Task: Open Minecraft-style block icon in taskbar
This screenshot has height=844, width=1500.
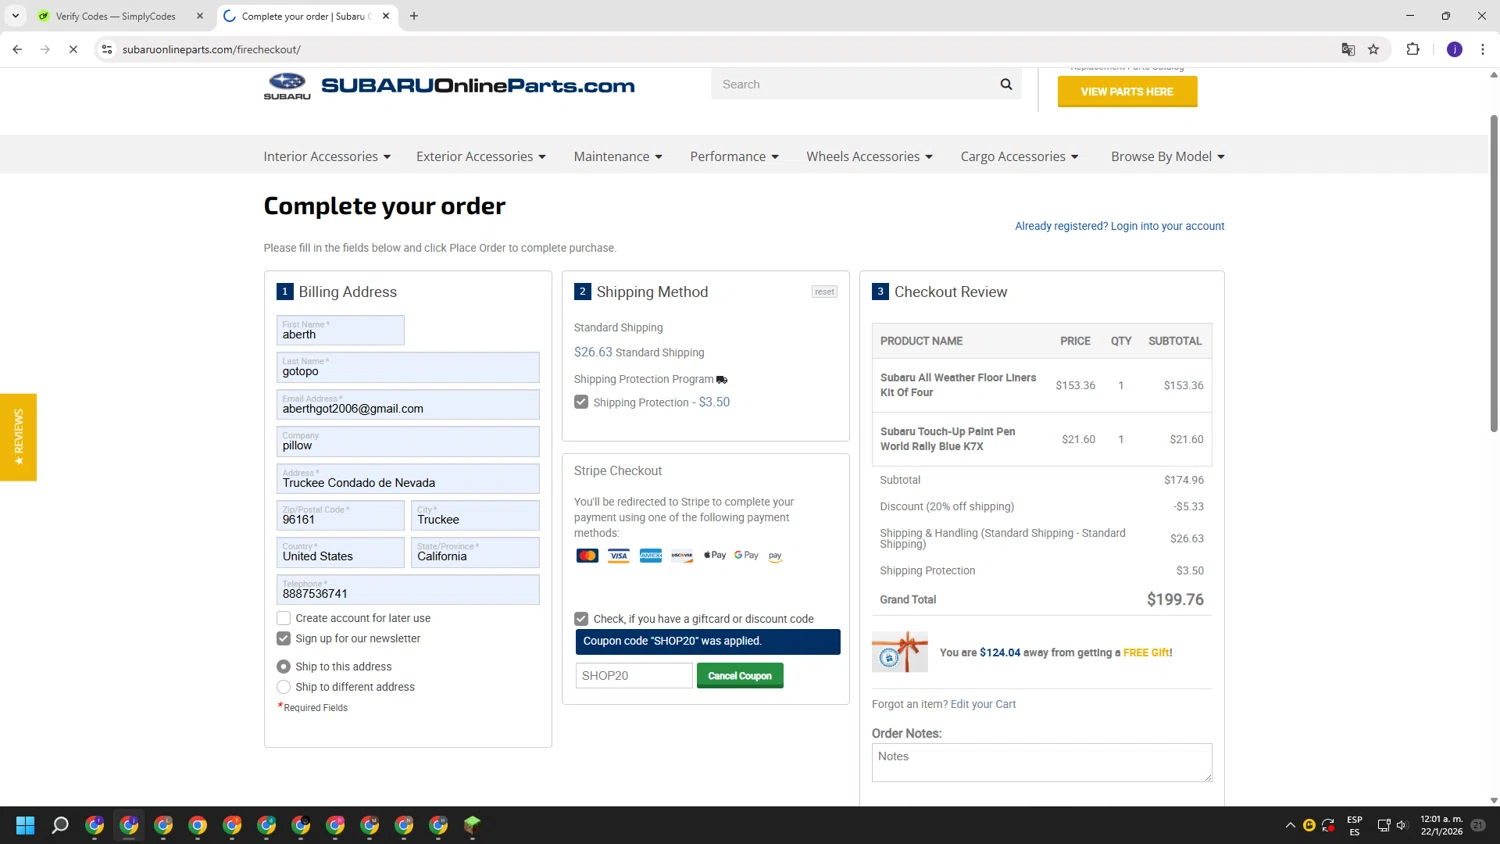Action: [472, 825]
